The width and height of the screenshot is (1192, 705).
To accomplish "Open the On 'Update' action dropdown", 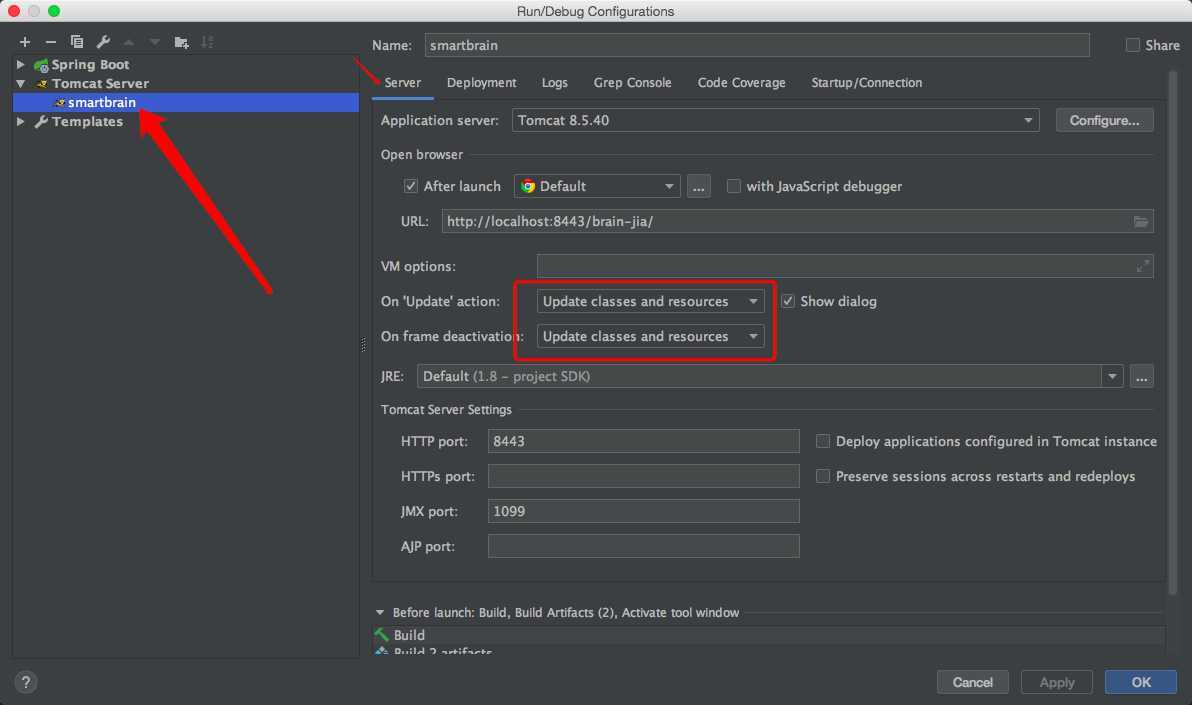I will (x=650, y=301).
